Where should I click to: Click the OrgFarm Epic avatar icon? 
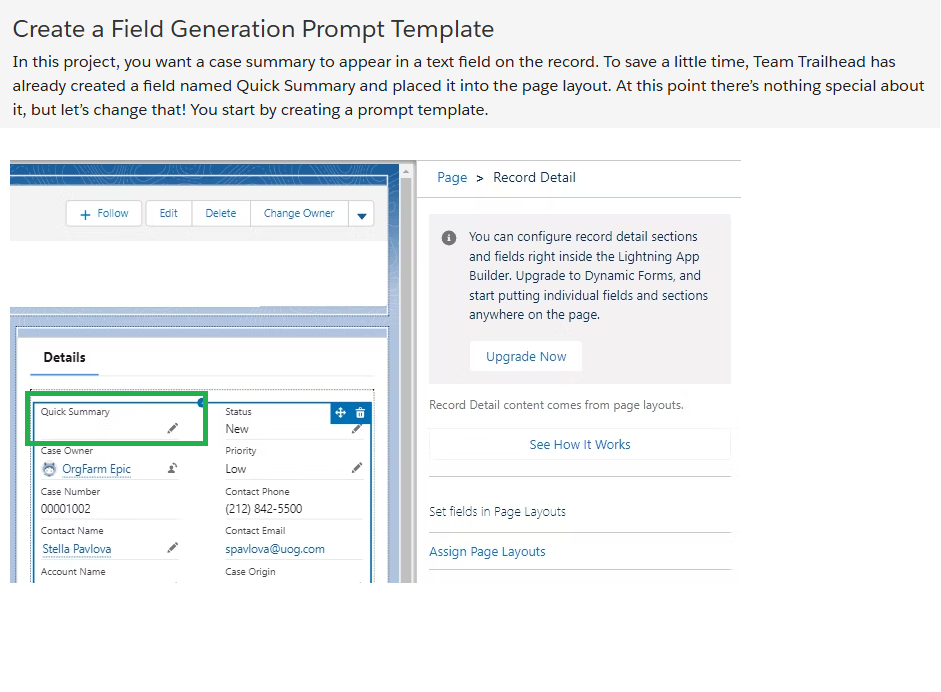[49, 469]
